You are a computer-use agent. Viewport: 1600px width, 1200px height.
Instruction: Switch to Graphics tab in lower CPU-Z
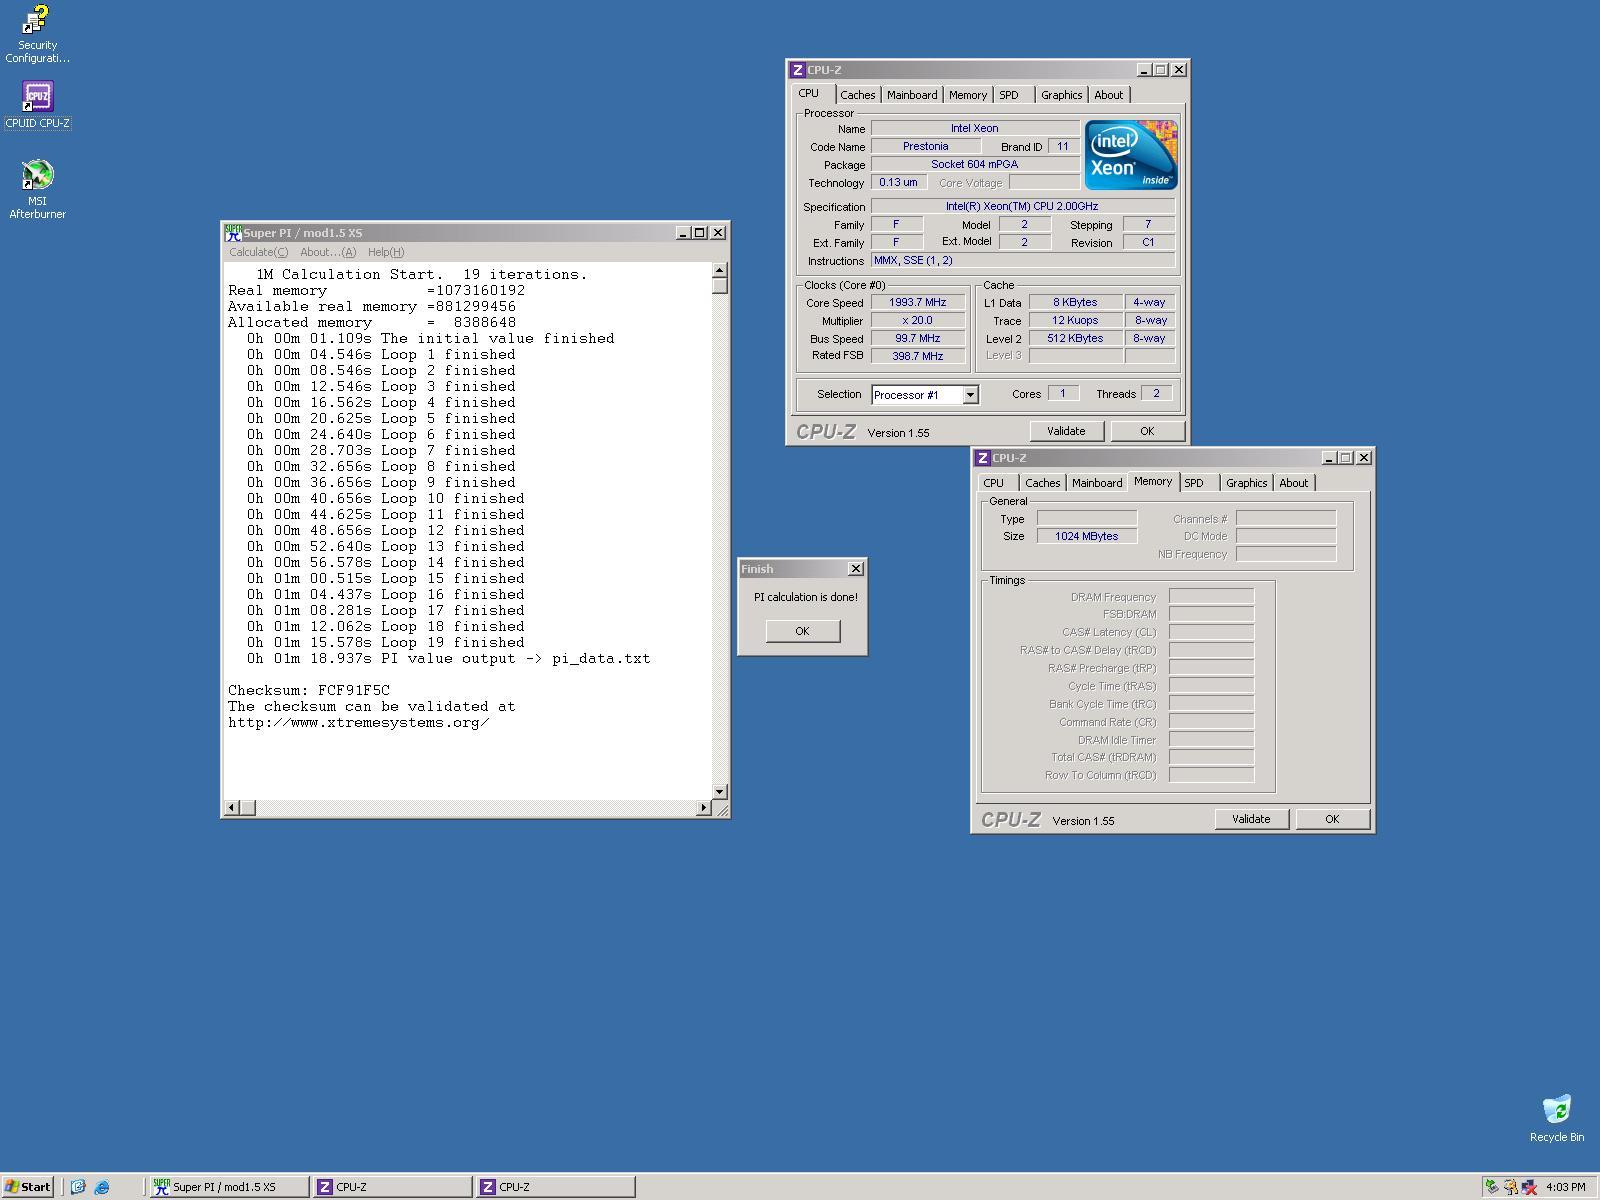(1246, 483)
